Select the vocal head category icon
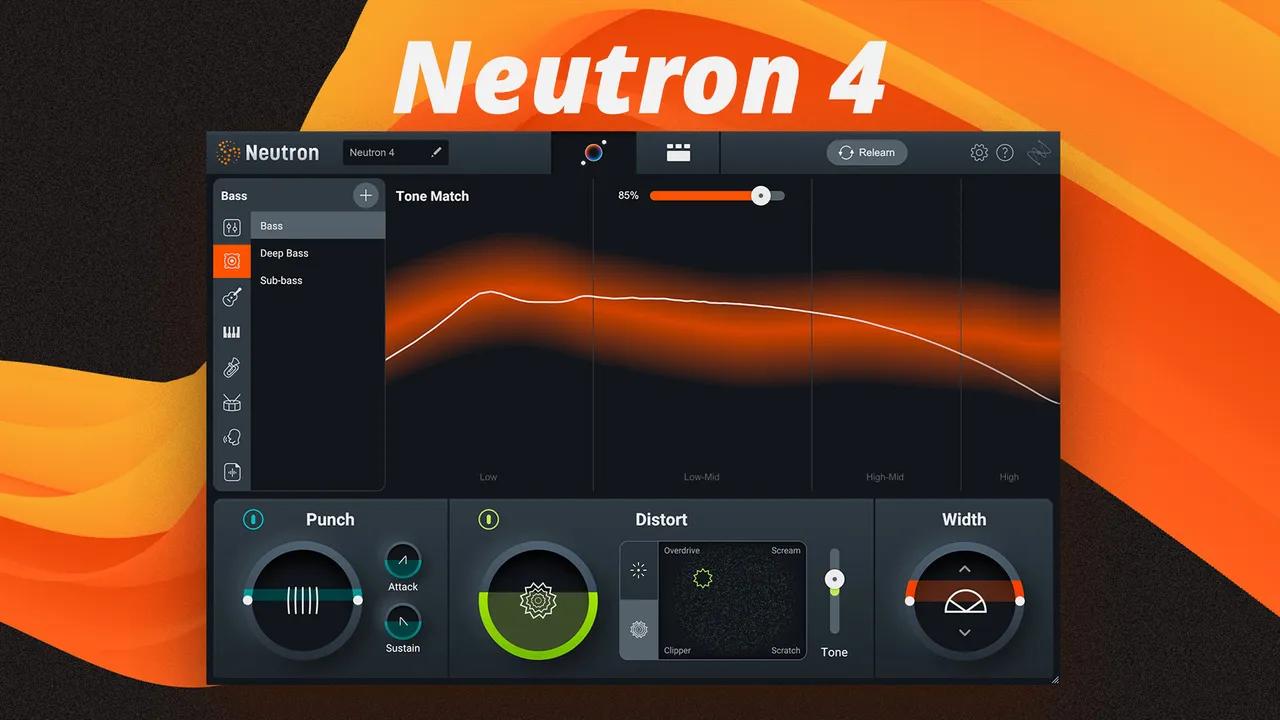 point(232,437)
